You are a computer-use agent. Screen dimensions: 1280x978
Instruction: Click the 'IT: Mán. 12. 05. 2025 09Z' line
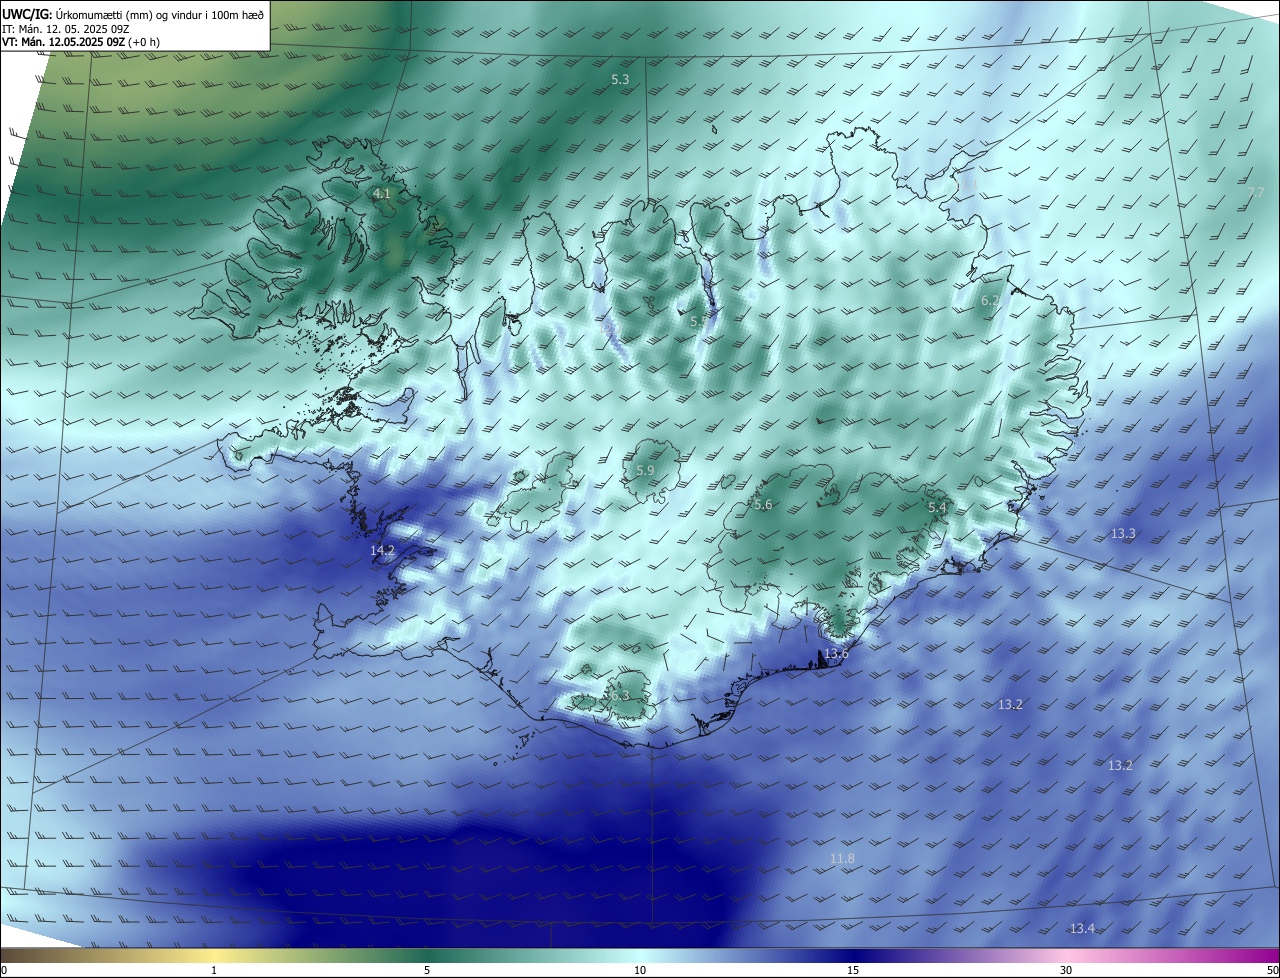pos(68,28)
